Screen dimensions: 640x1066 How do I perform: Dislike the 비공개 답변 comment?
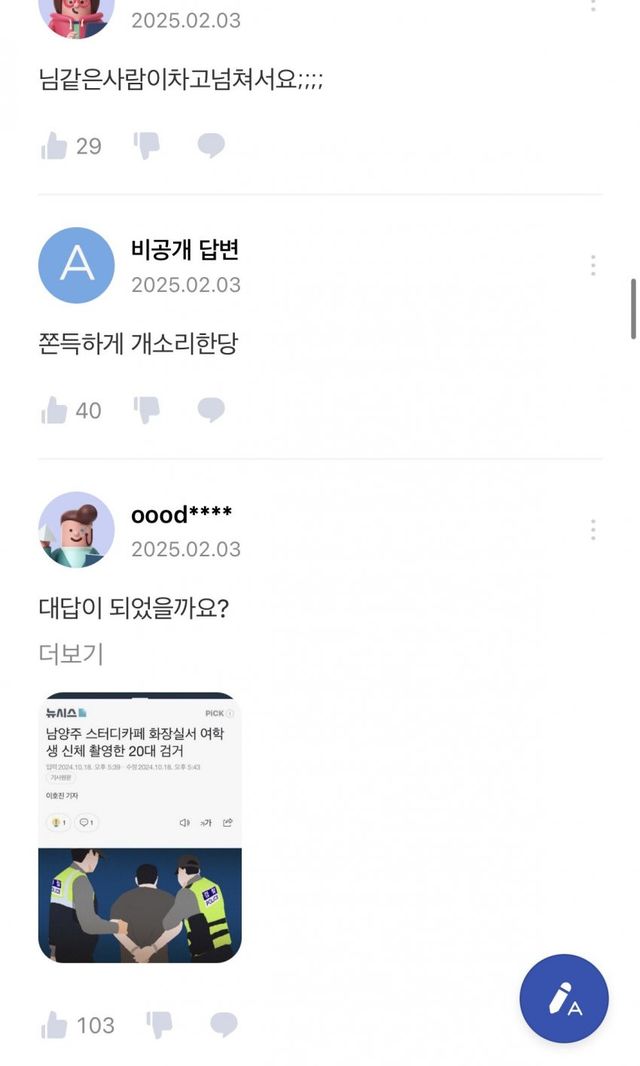point(147,410)
